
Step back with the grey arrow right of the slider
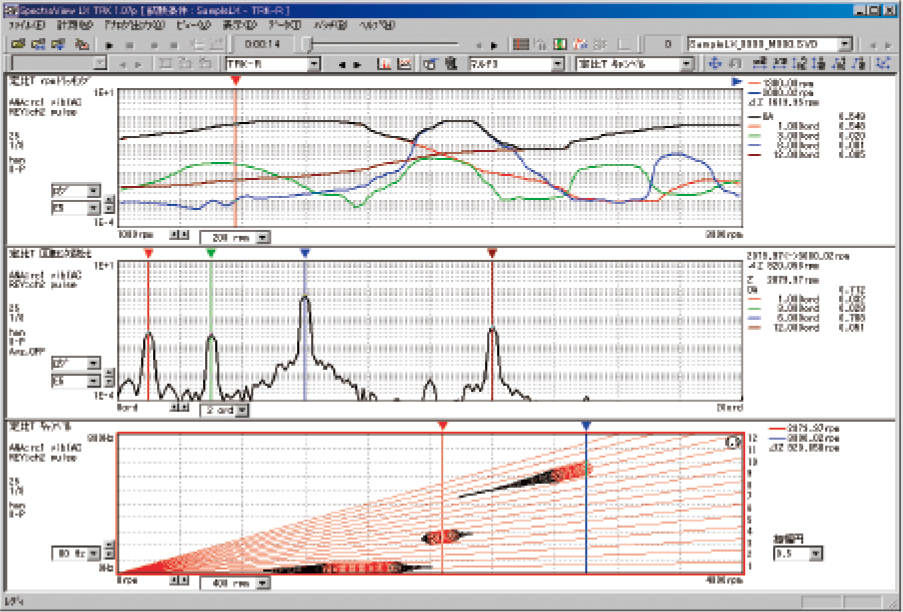pyautogui.click(x=477, y=45)
